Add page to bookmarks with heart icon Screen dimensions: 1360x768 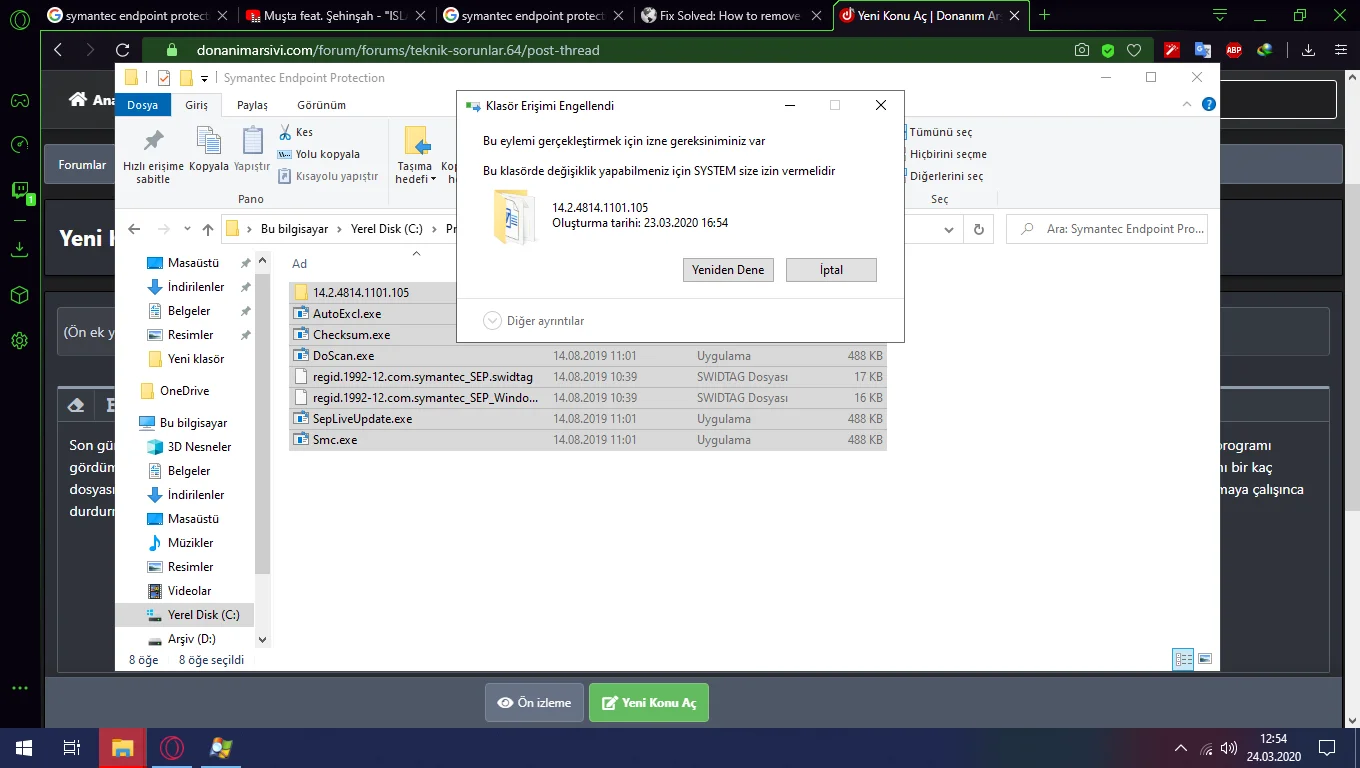point(1134,50)
